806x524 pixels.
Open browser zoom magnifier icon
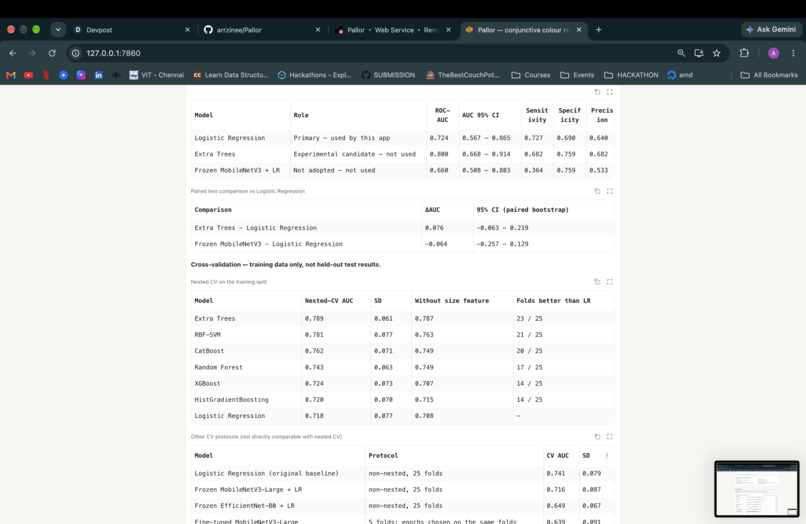[x=681, y=53]
